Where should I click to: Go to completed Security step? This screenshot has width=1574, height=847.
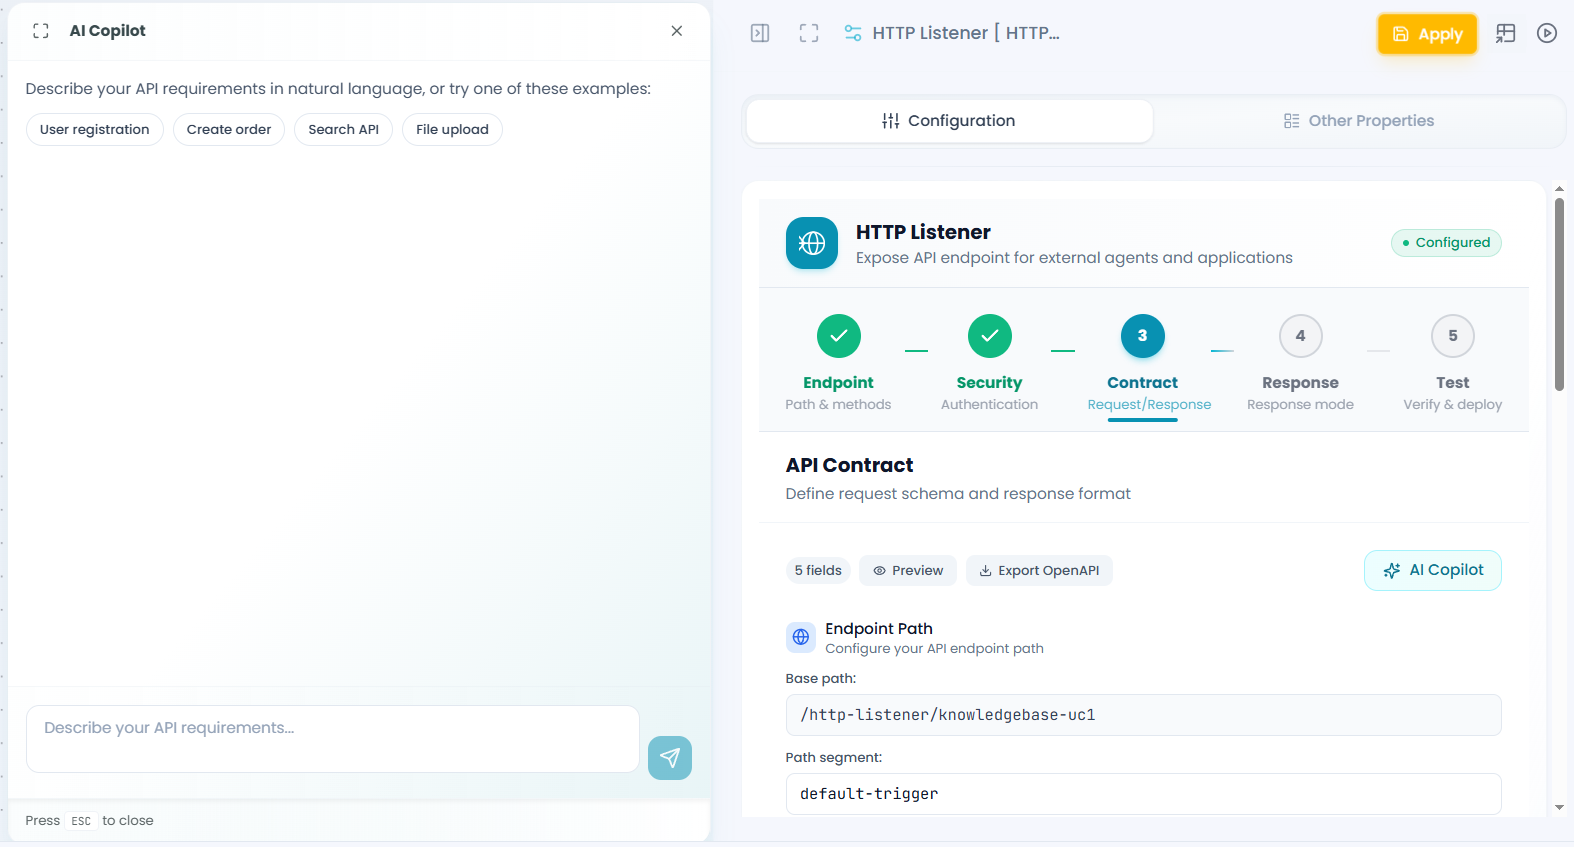(x=989, y=336)
